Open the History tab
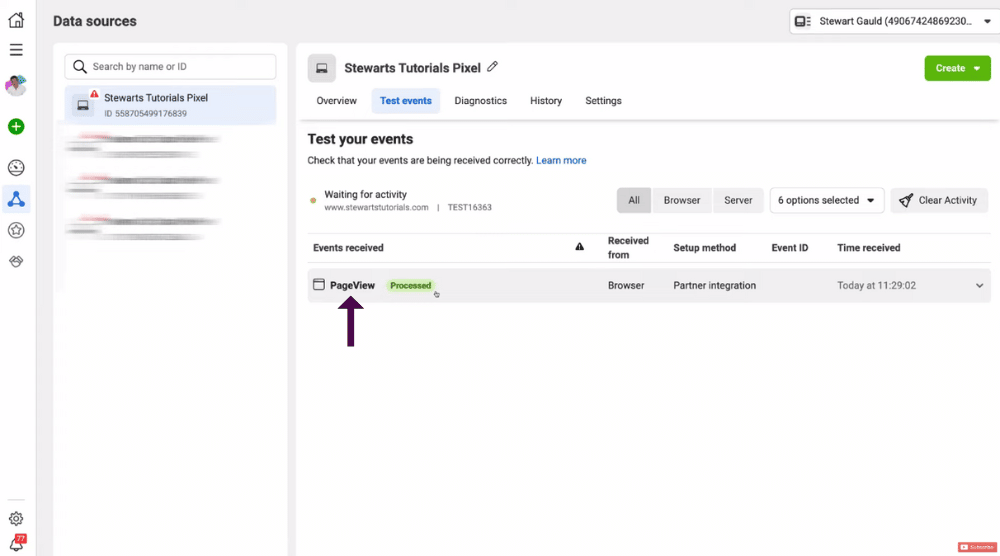1000x556 pixels. click(546, 101)
